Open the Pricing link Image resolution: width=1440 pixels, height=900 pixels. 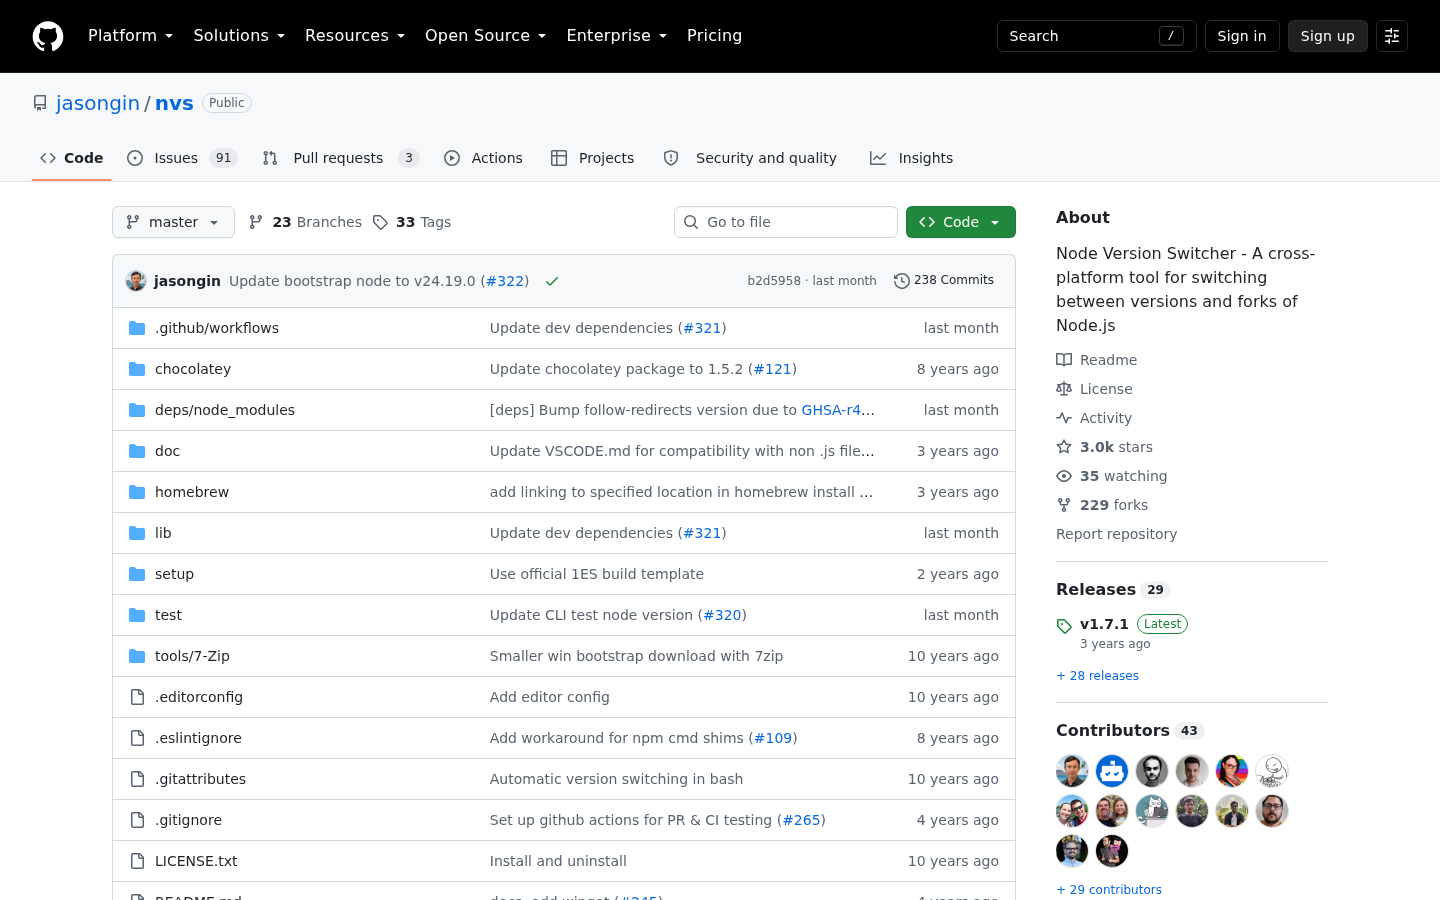(x=714, y=36)
